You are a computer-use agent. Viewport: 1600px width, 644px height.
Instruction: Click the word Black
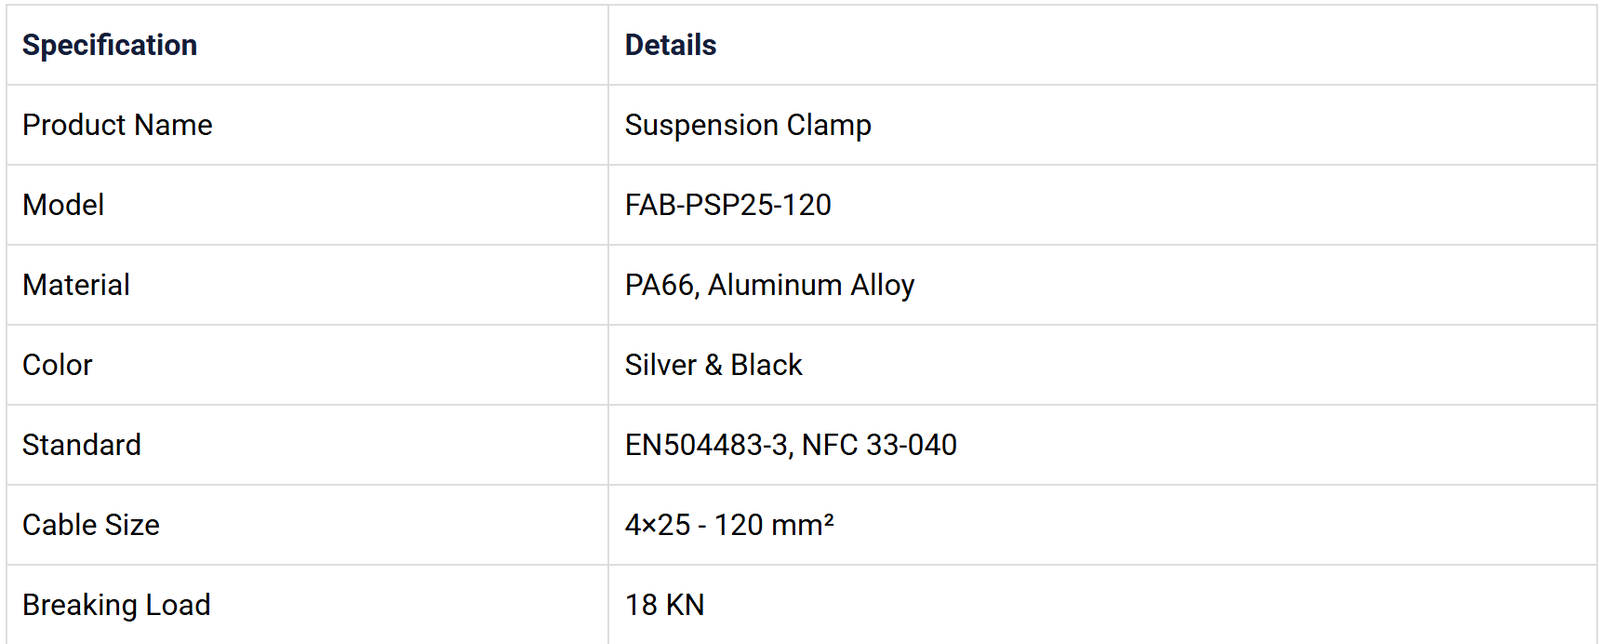(x=766, y=365)
